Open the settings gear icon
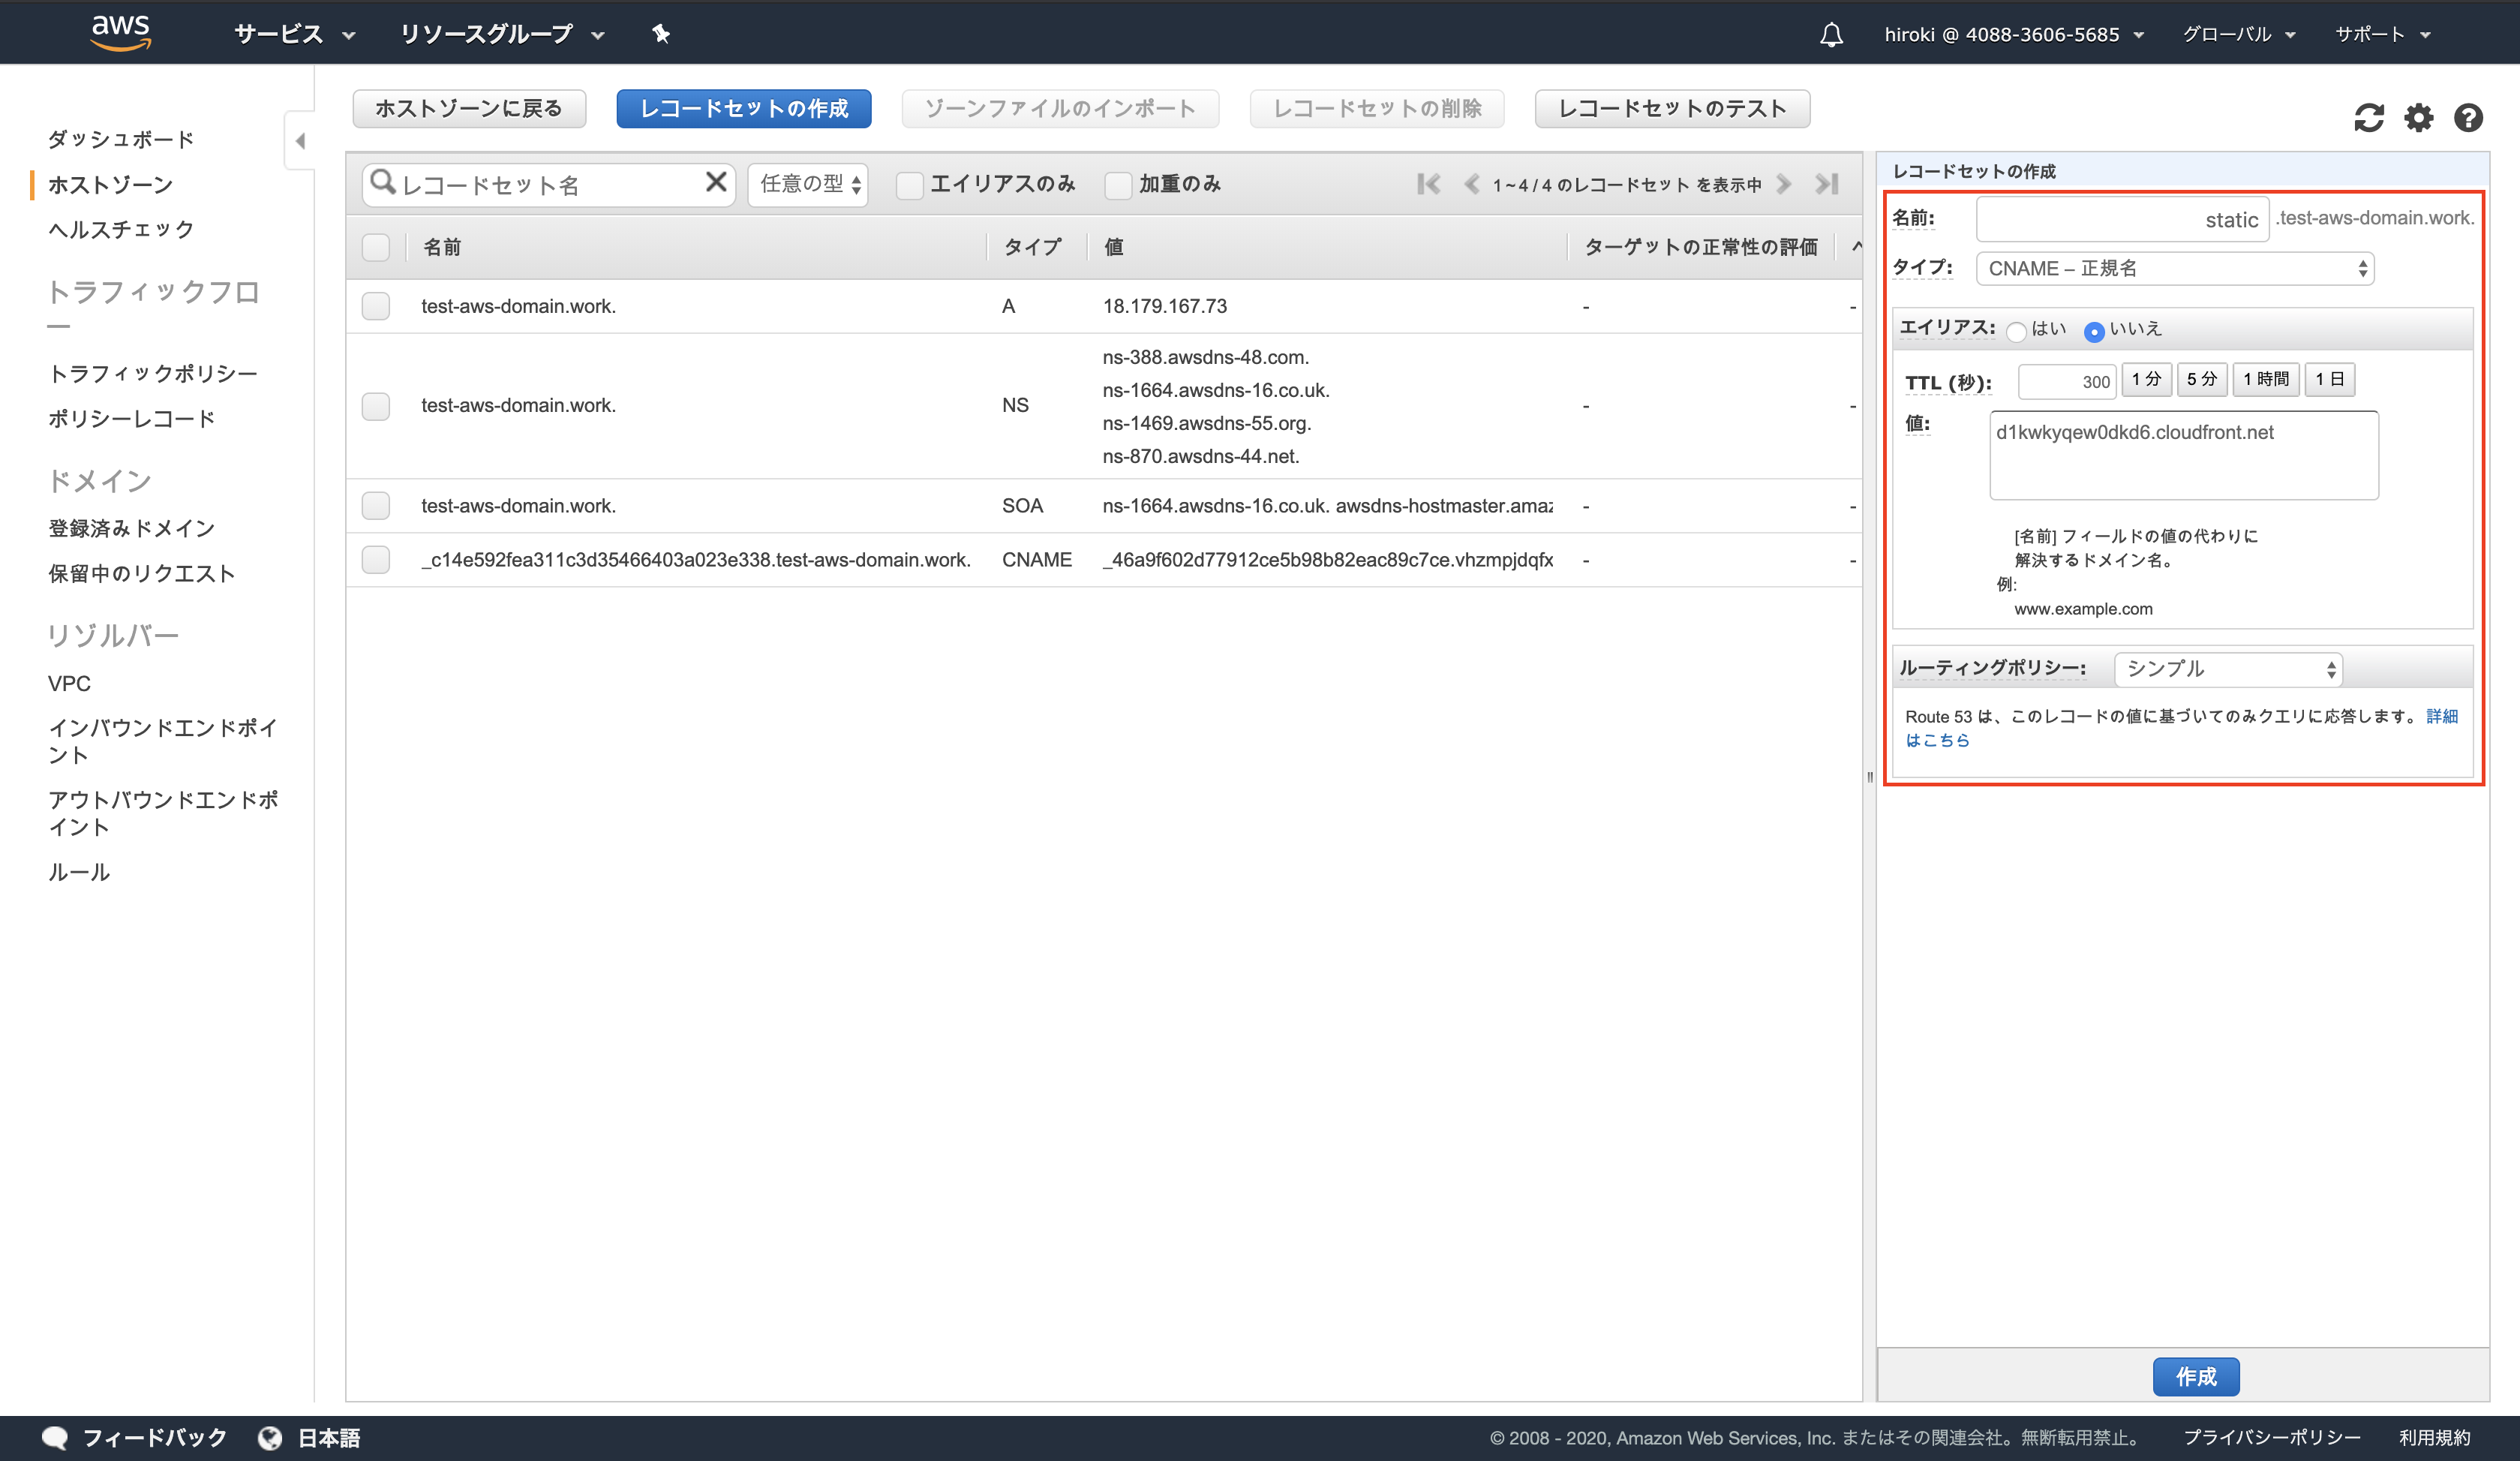Screen dimensions: 2520x1461 point(2418,118)
